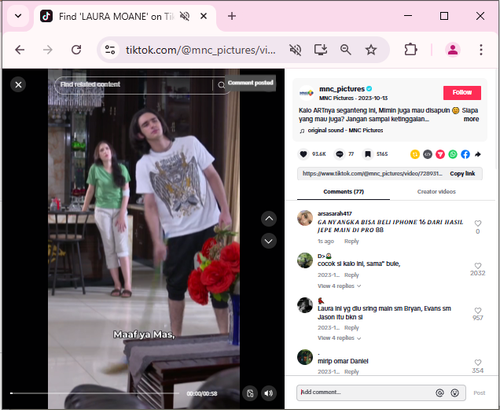Go back in browser
Image resolution: width=500 pixels, height=410 pixels.
click(20, 50)
